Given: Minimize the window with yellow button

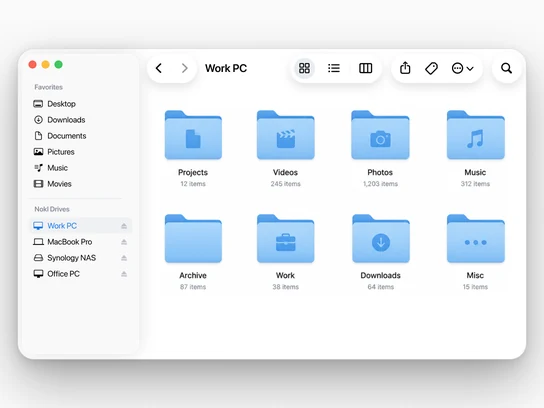Looking at the screenshot, I should [45, 65].
